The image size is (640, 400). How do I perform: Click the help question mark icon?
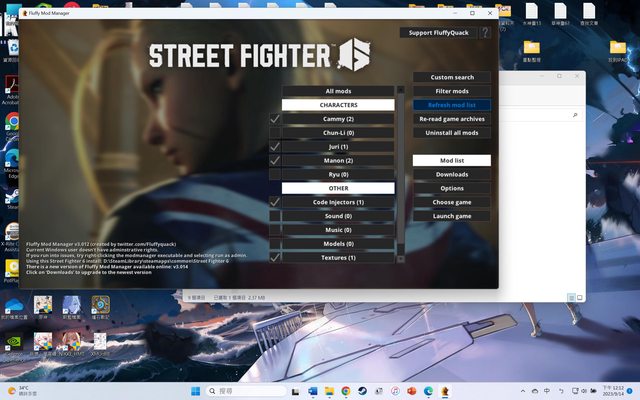[485, 33]
